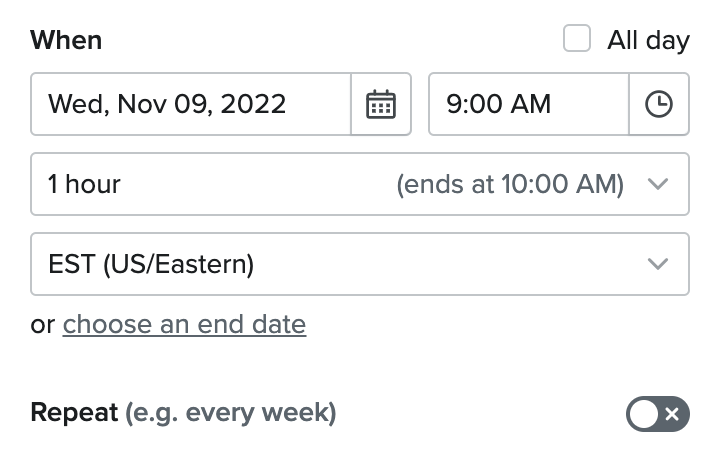
Task: Open the clock time picker icon
Action: tap(659, 104)
